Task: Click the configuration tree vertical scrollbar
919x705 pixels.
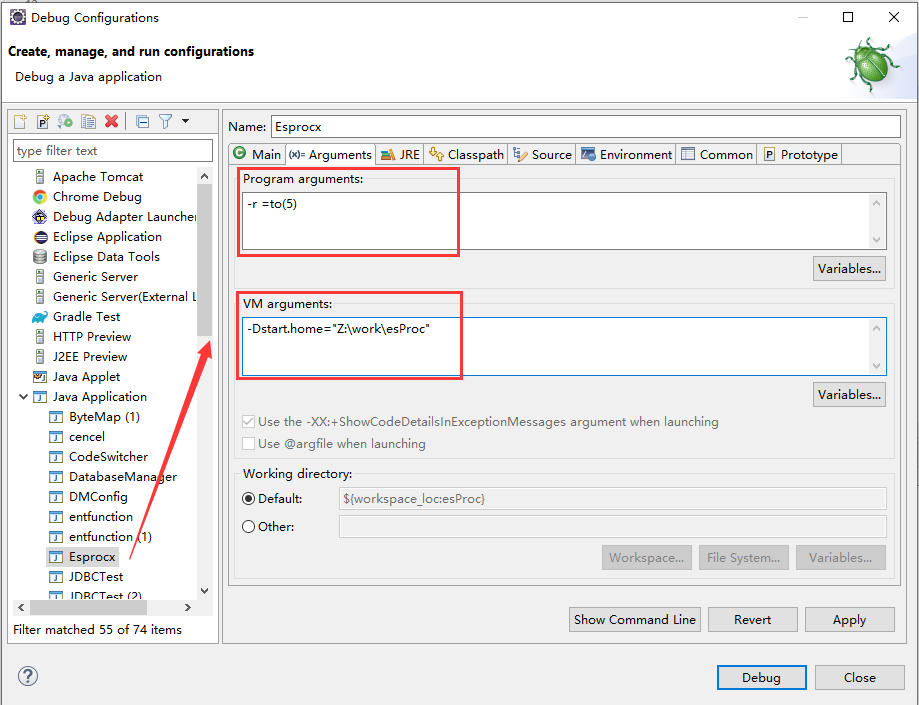Action: click(x=205, y=260)
